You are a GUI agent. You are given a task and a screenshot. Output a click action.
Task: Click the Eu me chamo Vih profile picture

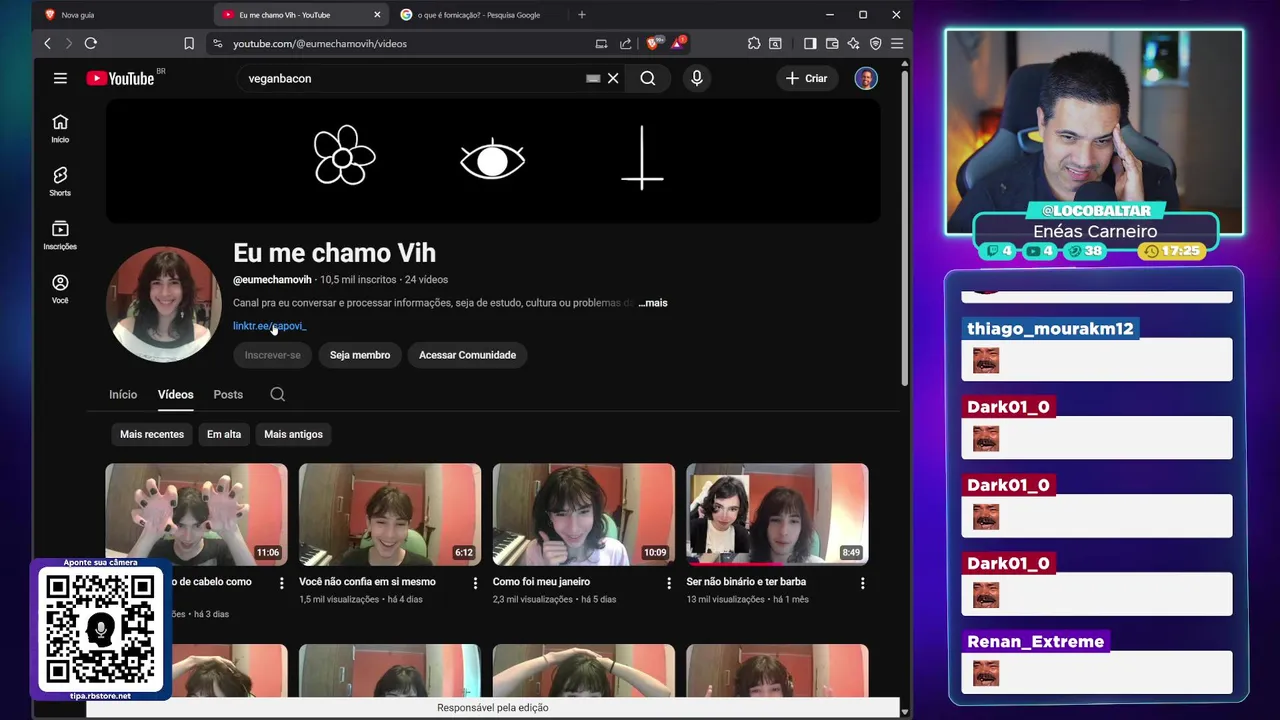click(x=164, y=304)
